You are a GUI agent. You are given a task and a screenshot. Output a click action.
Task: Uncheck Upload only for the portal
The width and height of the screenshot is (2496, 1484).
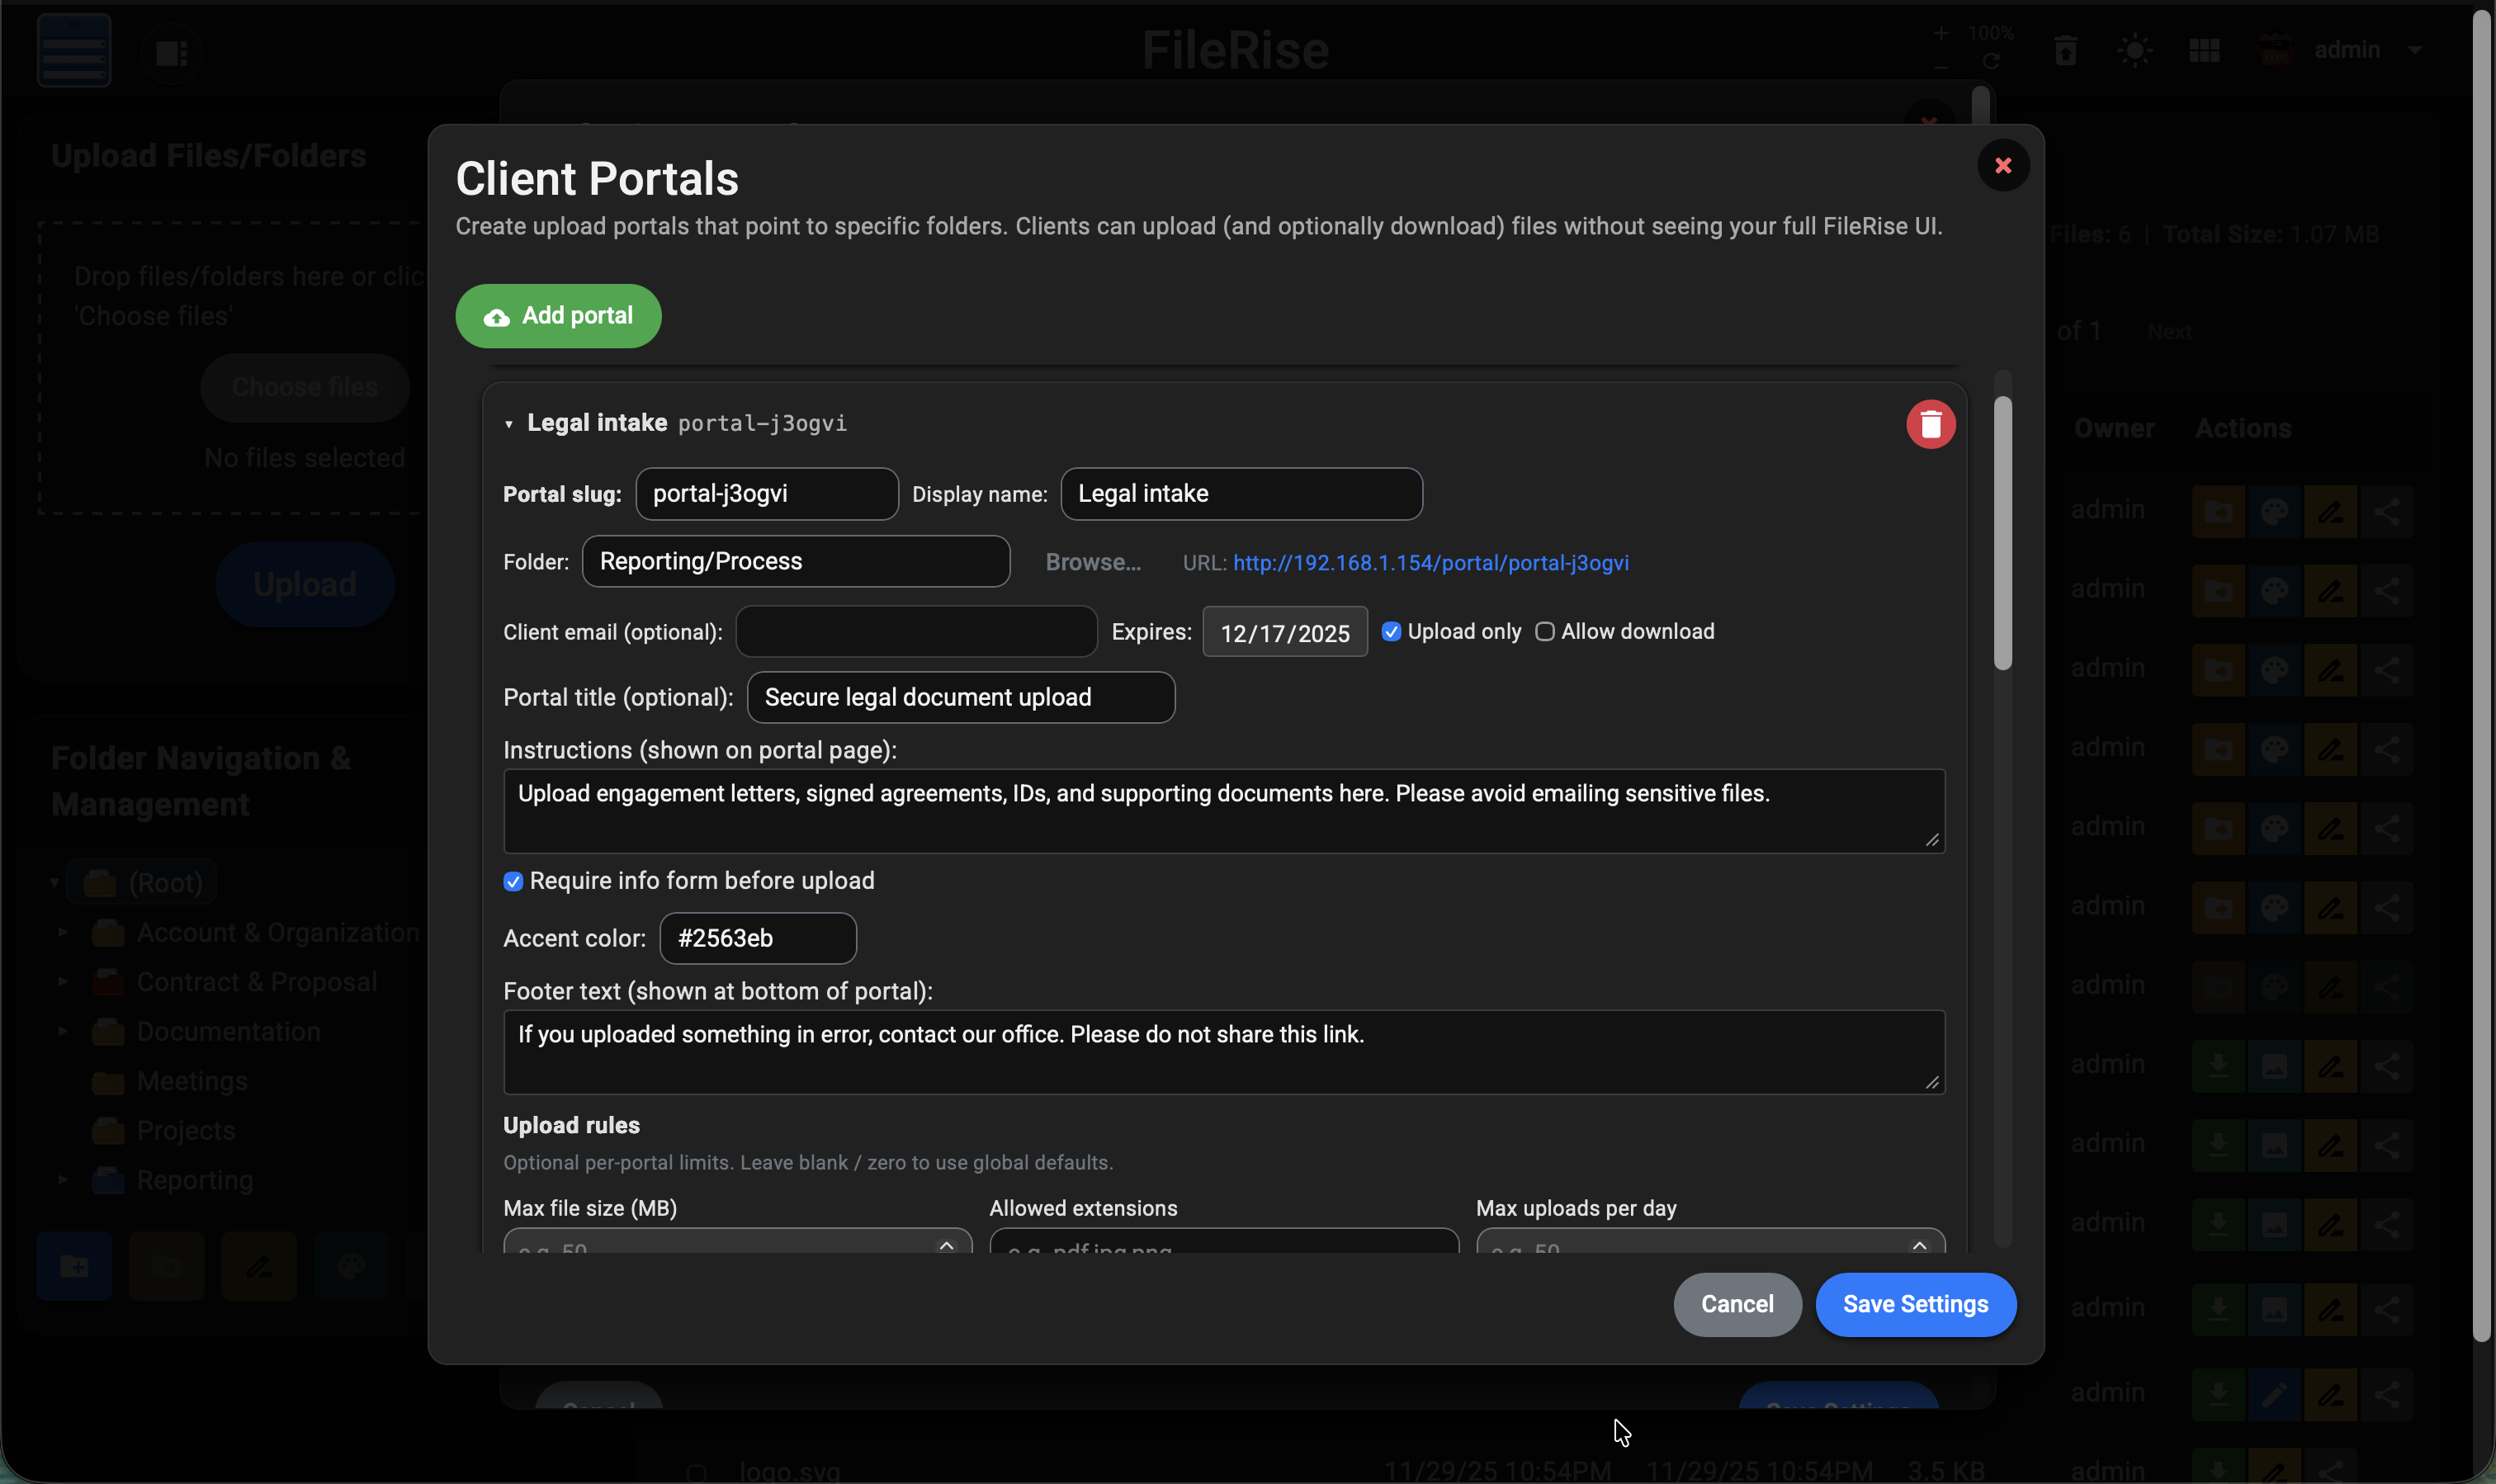click(1392, 631)
